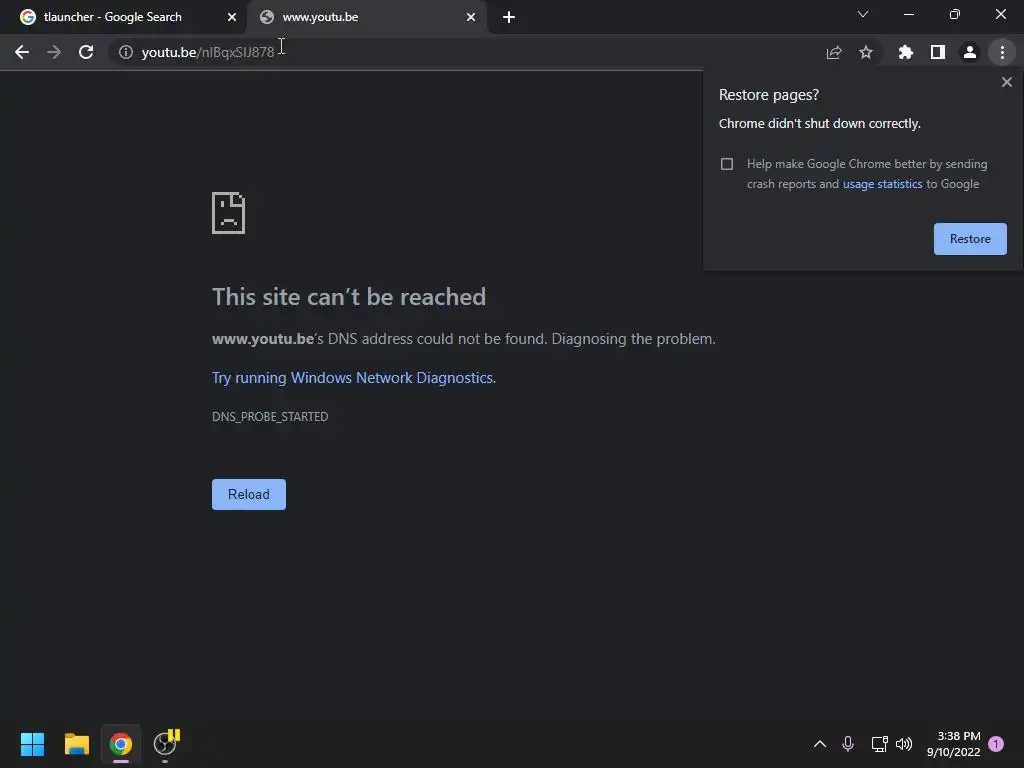Screen dimensions: 1024x768
Task: Bookmark this tab with the star icon
Action: tap(866, 52)
